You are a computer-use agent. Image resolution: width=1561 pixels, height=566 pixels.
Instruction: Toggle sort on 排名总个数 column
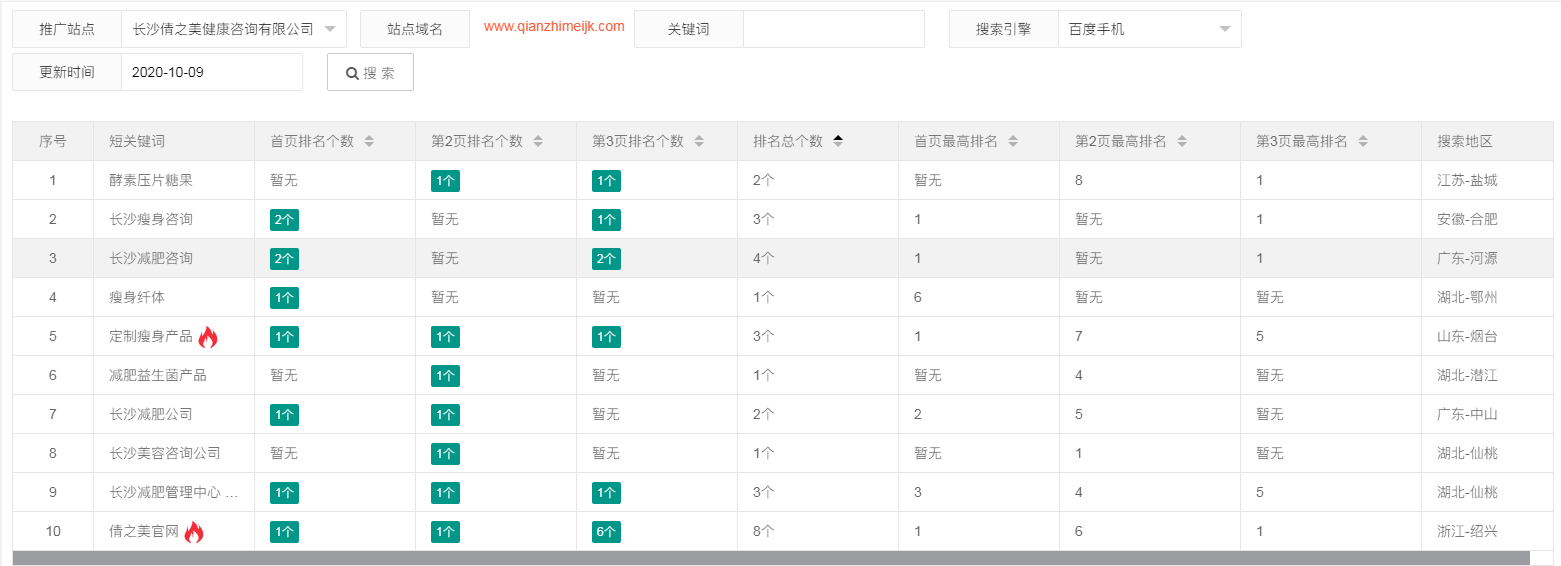click(x=838, y=141)
